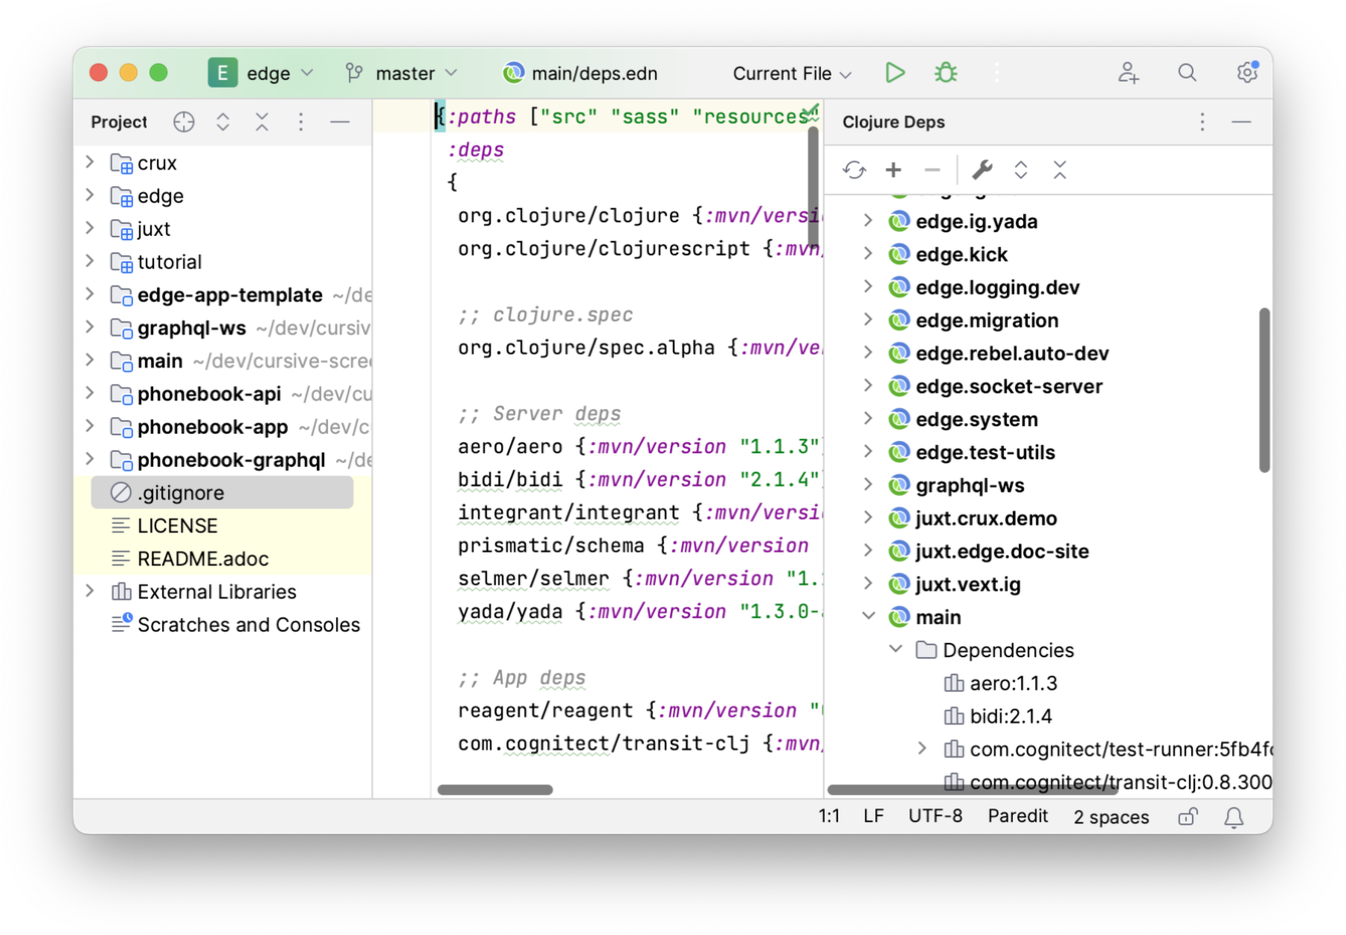This screenshot has width=1346, height=935.
Task: Expand all in Clojure Deps panel
Action: (1021, 170)
